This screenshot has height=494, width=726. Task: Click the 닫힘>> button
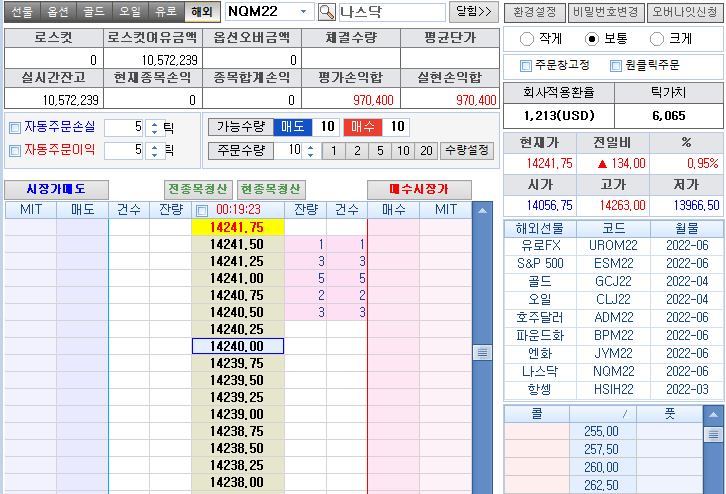pos(473,12)
